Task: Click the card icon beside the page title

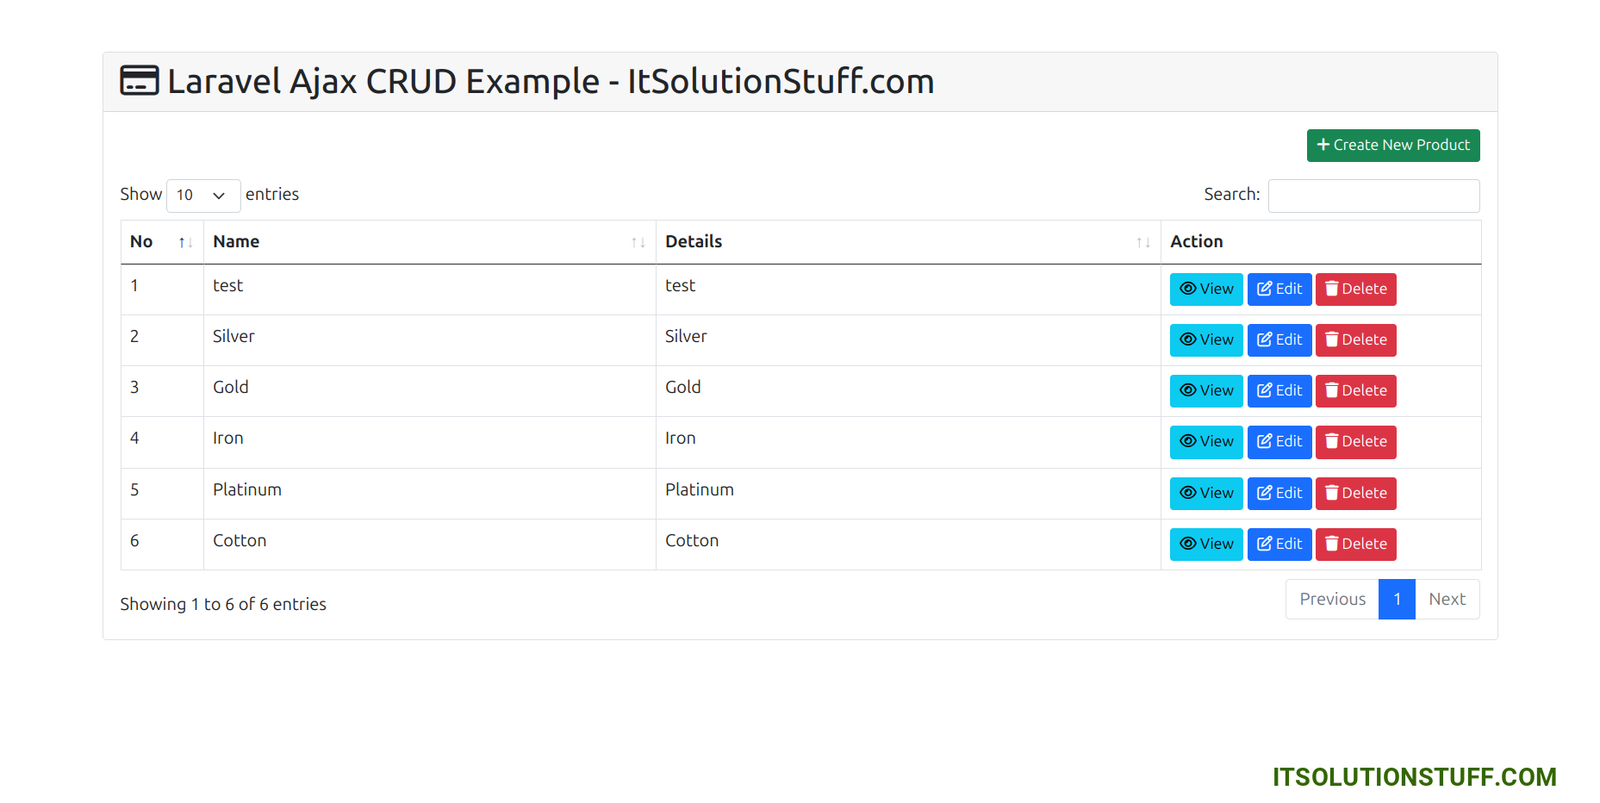Action: (139, 80)
